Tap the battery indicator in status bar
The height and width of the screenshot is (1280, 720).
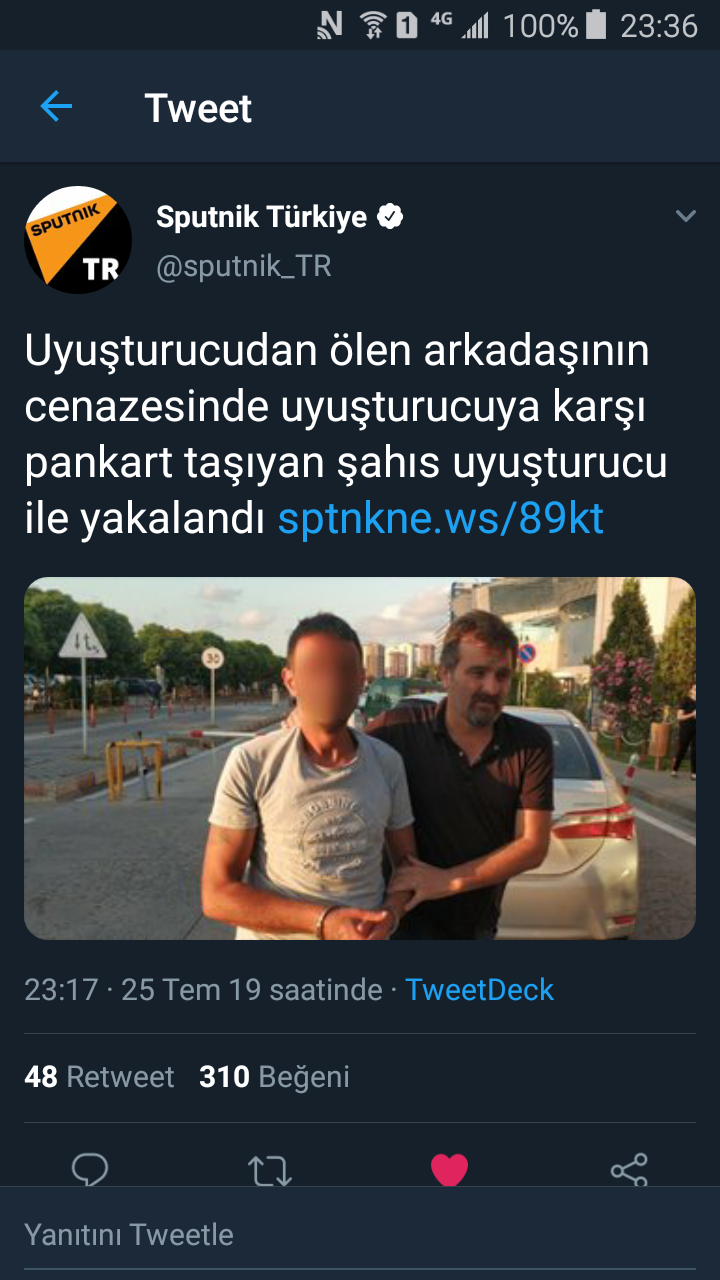tap(596, 24)
